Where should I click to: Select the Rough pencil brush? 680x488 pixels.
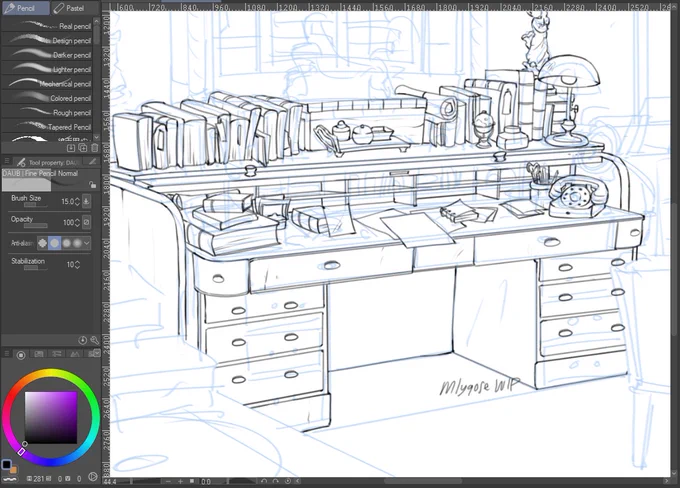[x=47, y=112]
